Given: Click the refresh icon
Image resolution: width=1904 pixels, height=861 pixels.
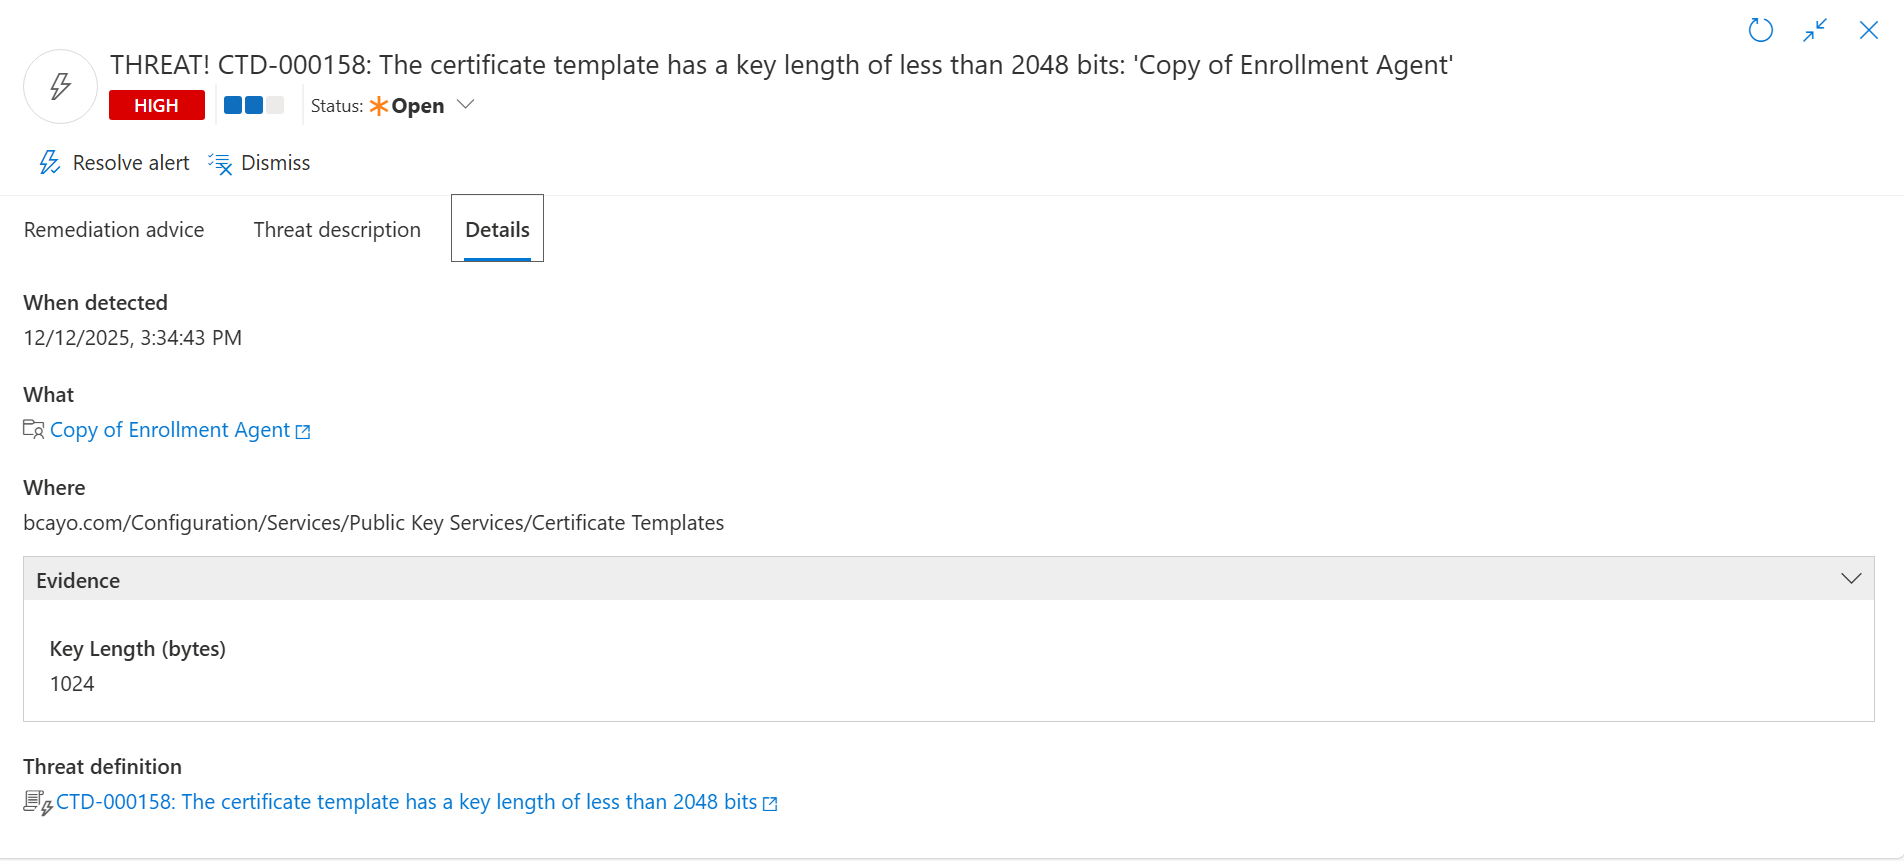Looking at the screenshot, I should pyautogui.click(x=1760, y=30).
